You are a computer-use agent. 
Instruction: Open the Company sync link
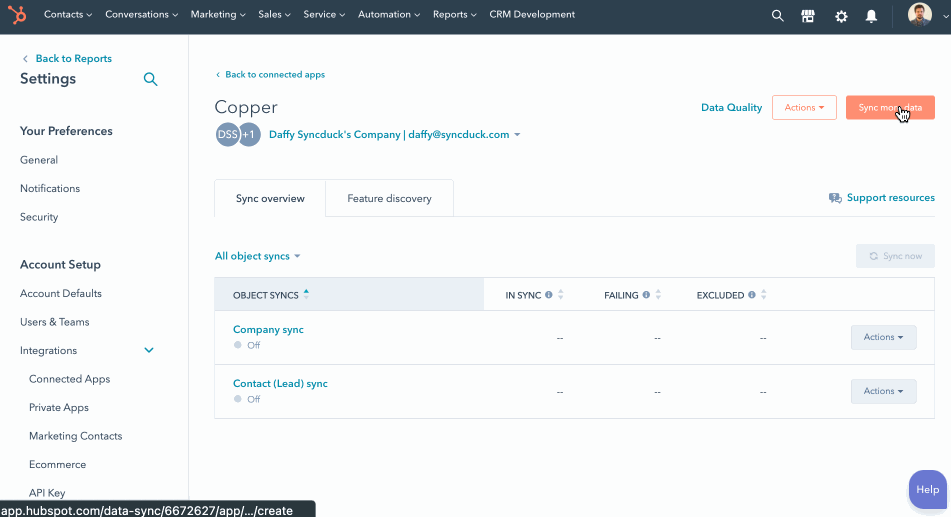pos(268,329)
